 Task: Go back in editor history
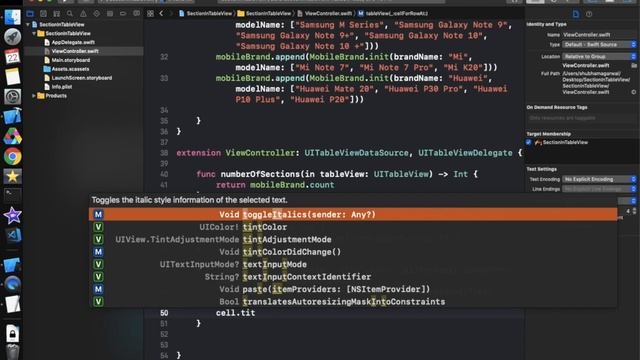[x=162, y=13]
